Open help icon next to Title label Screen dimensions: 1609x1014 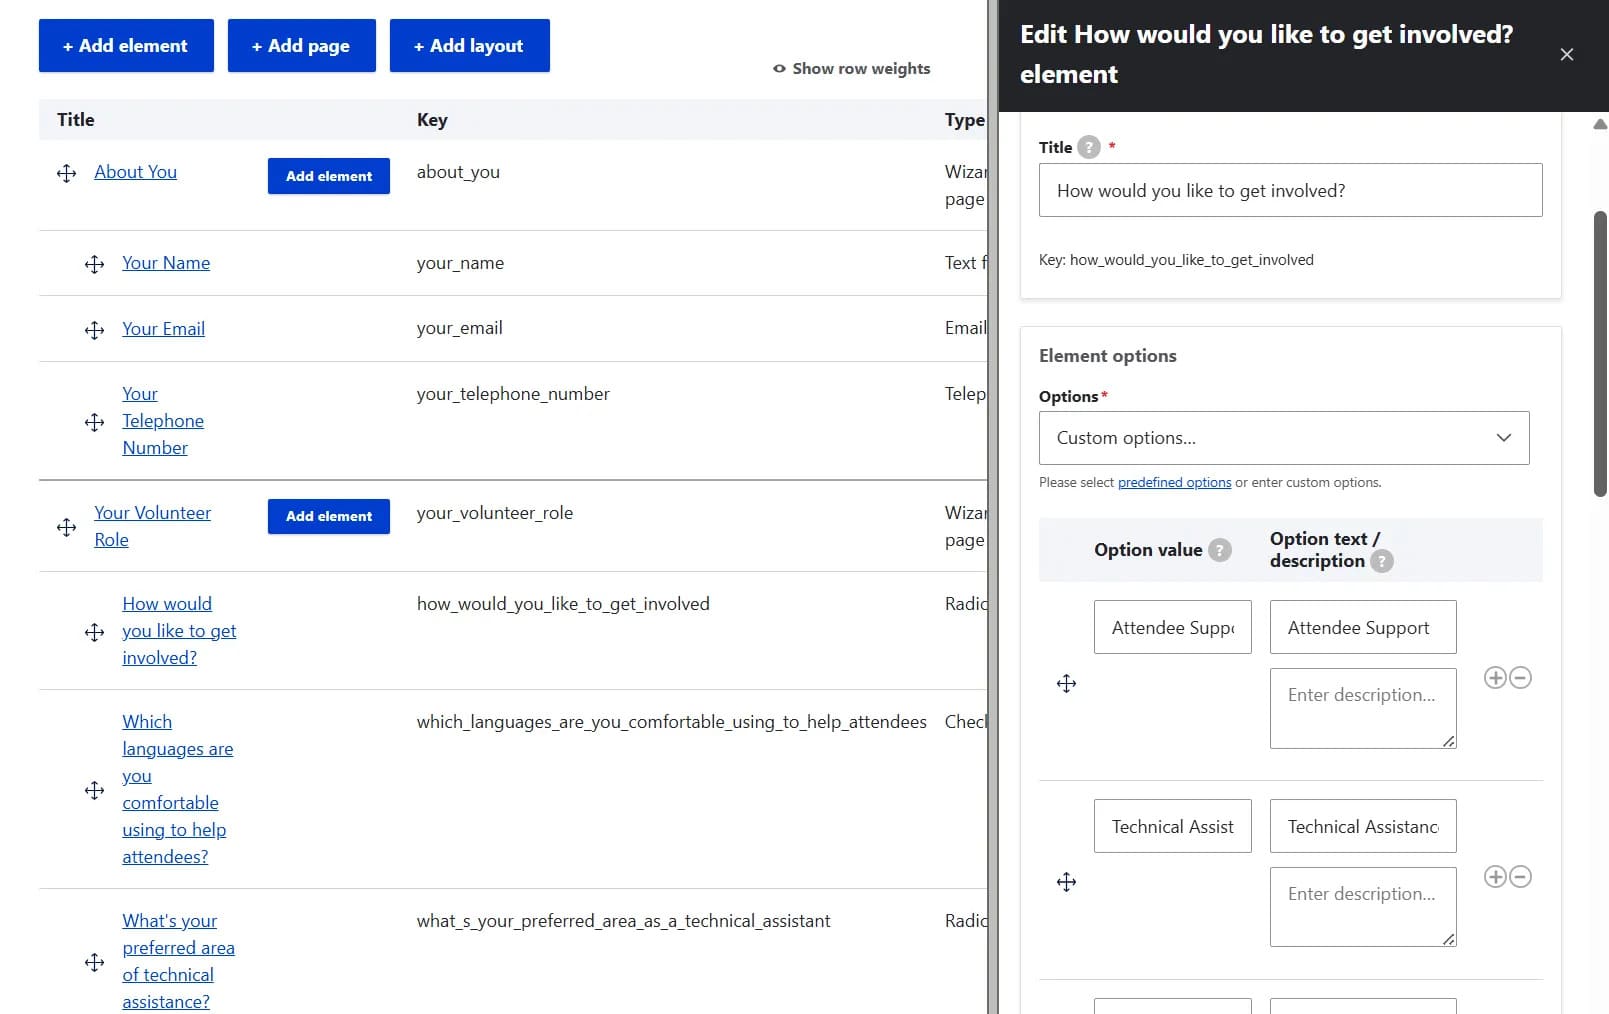click(1089, 147)
